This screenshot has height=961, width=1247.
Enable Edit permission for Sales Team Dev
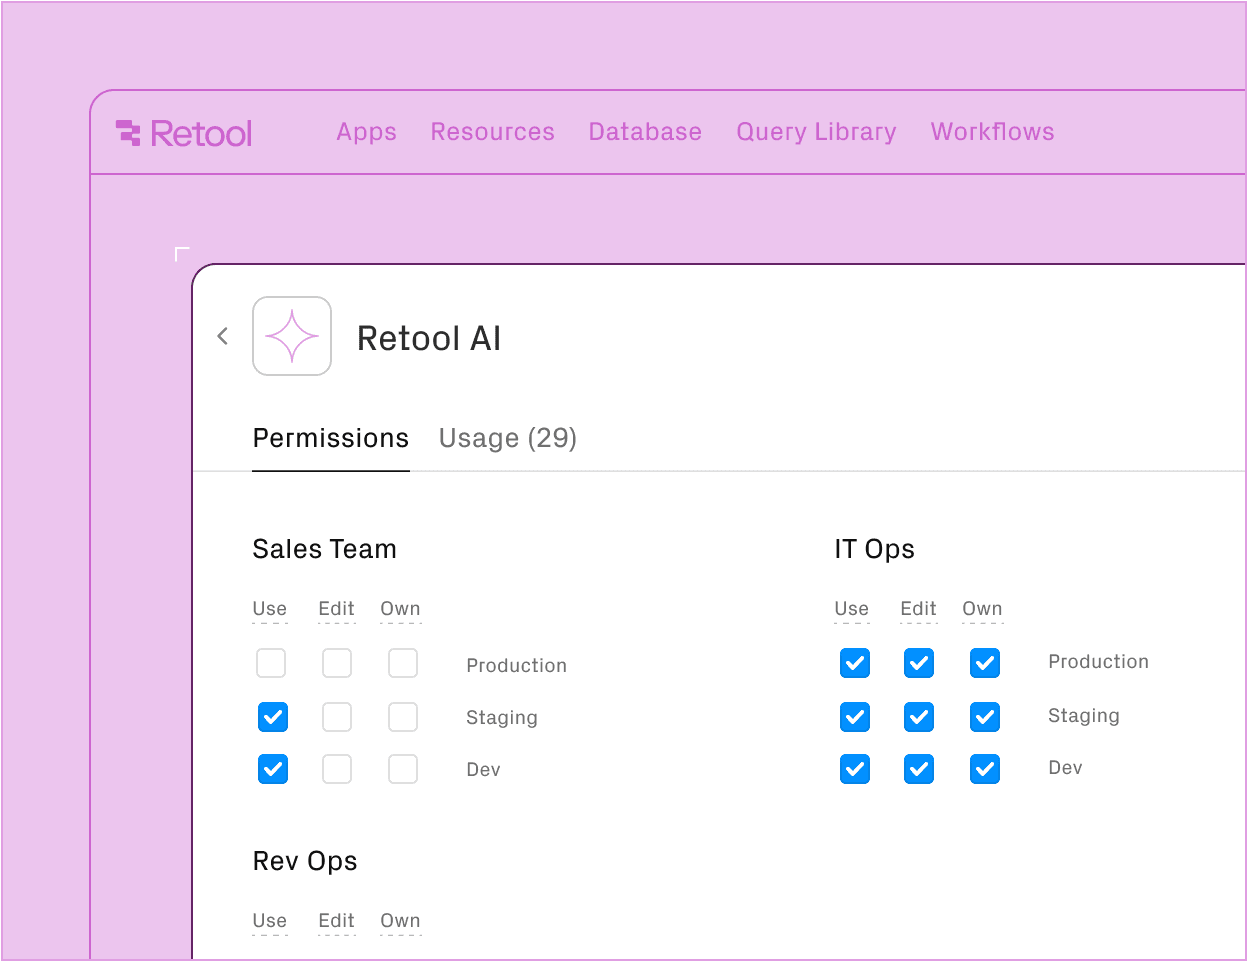(x=336, y=769)
